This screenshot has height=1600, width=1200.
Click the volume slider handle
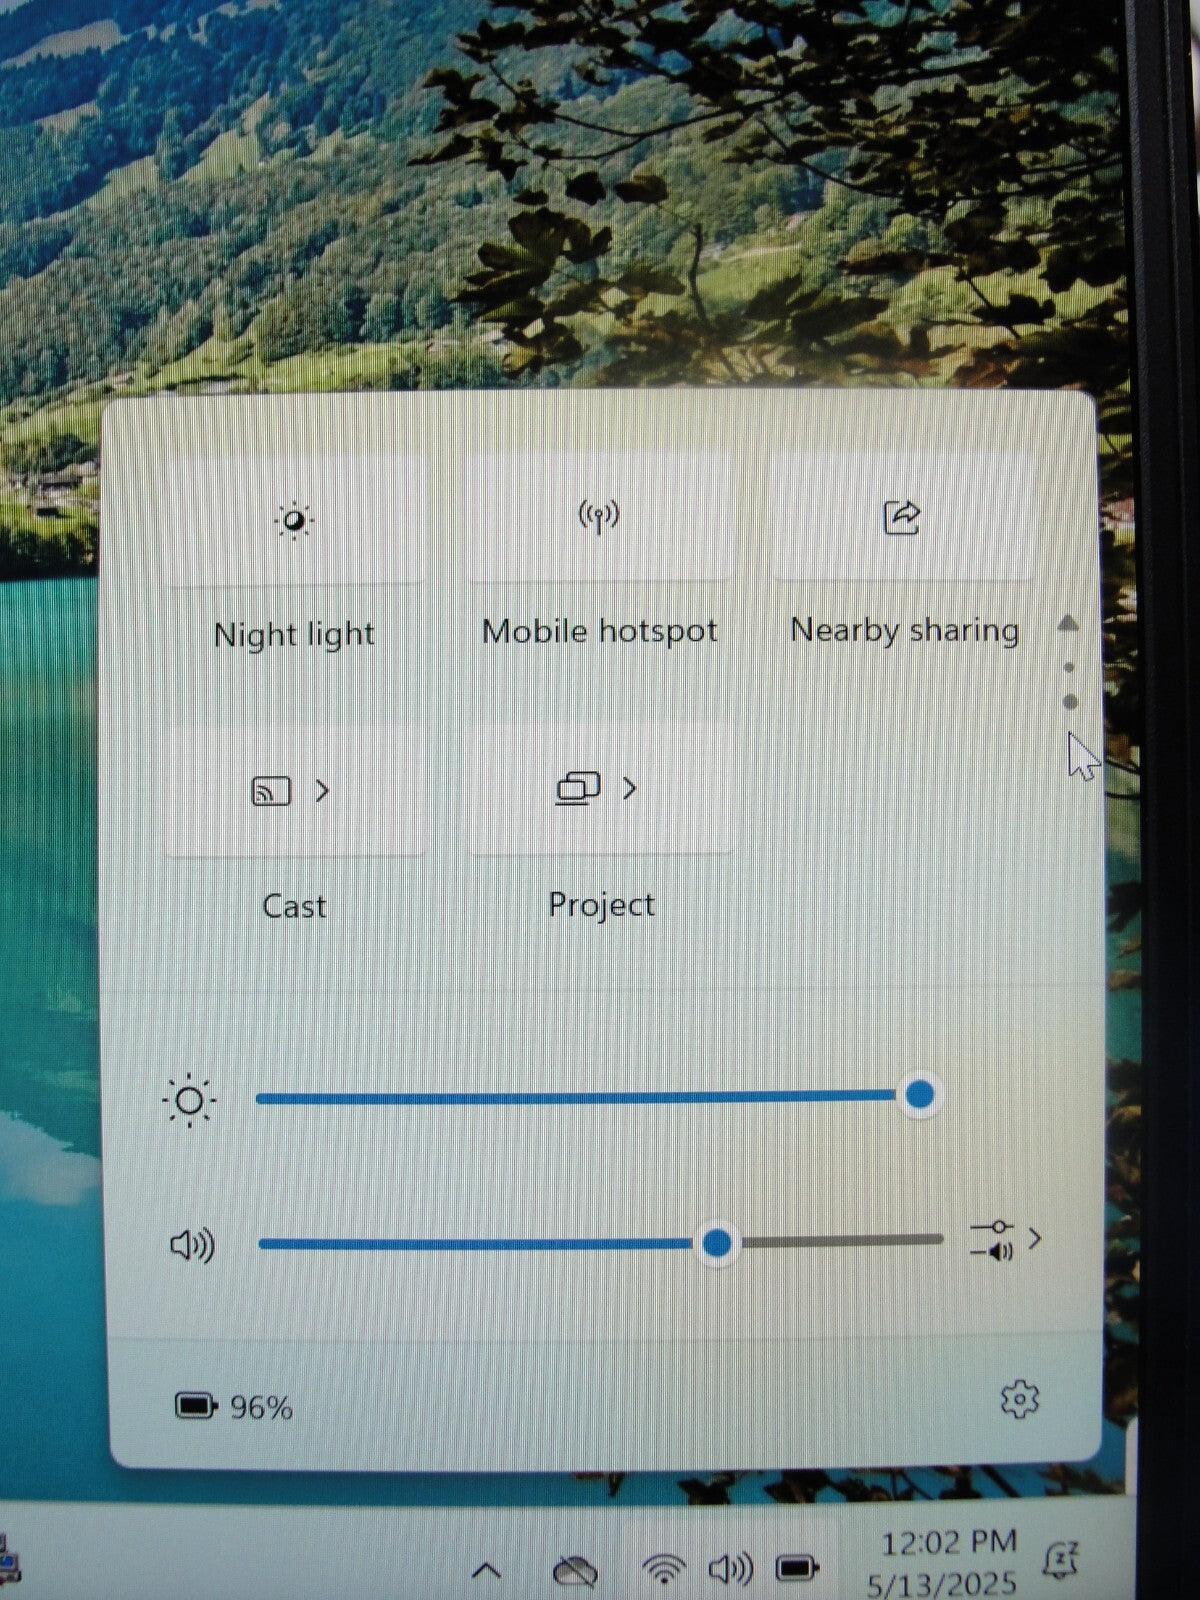tap(716, 1243)
